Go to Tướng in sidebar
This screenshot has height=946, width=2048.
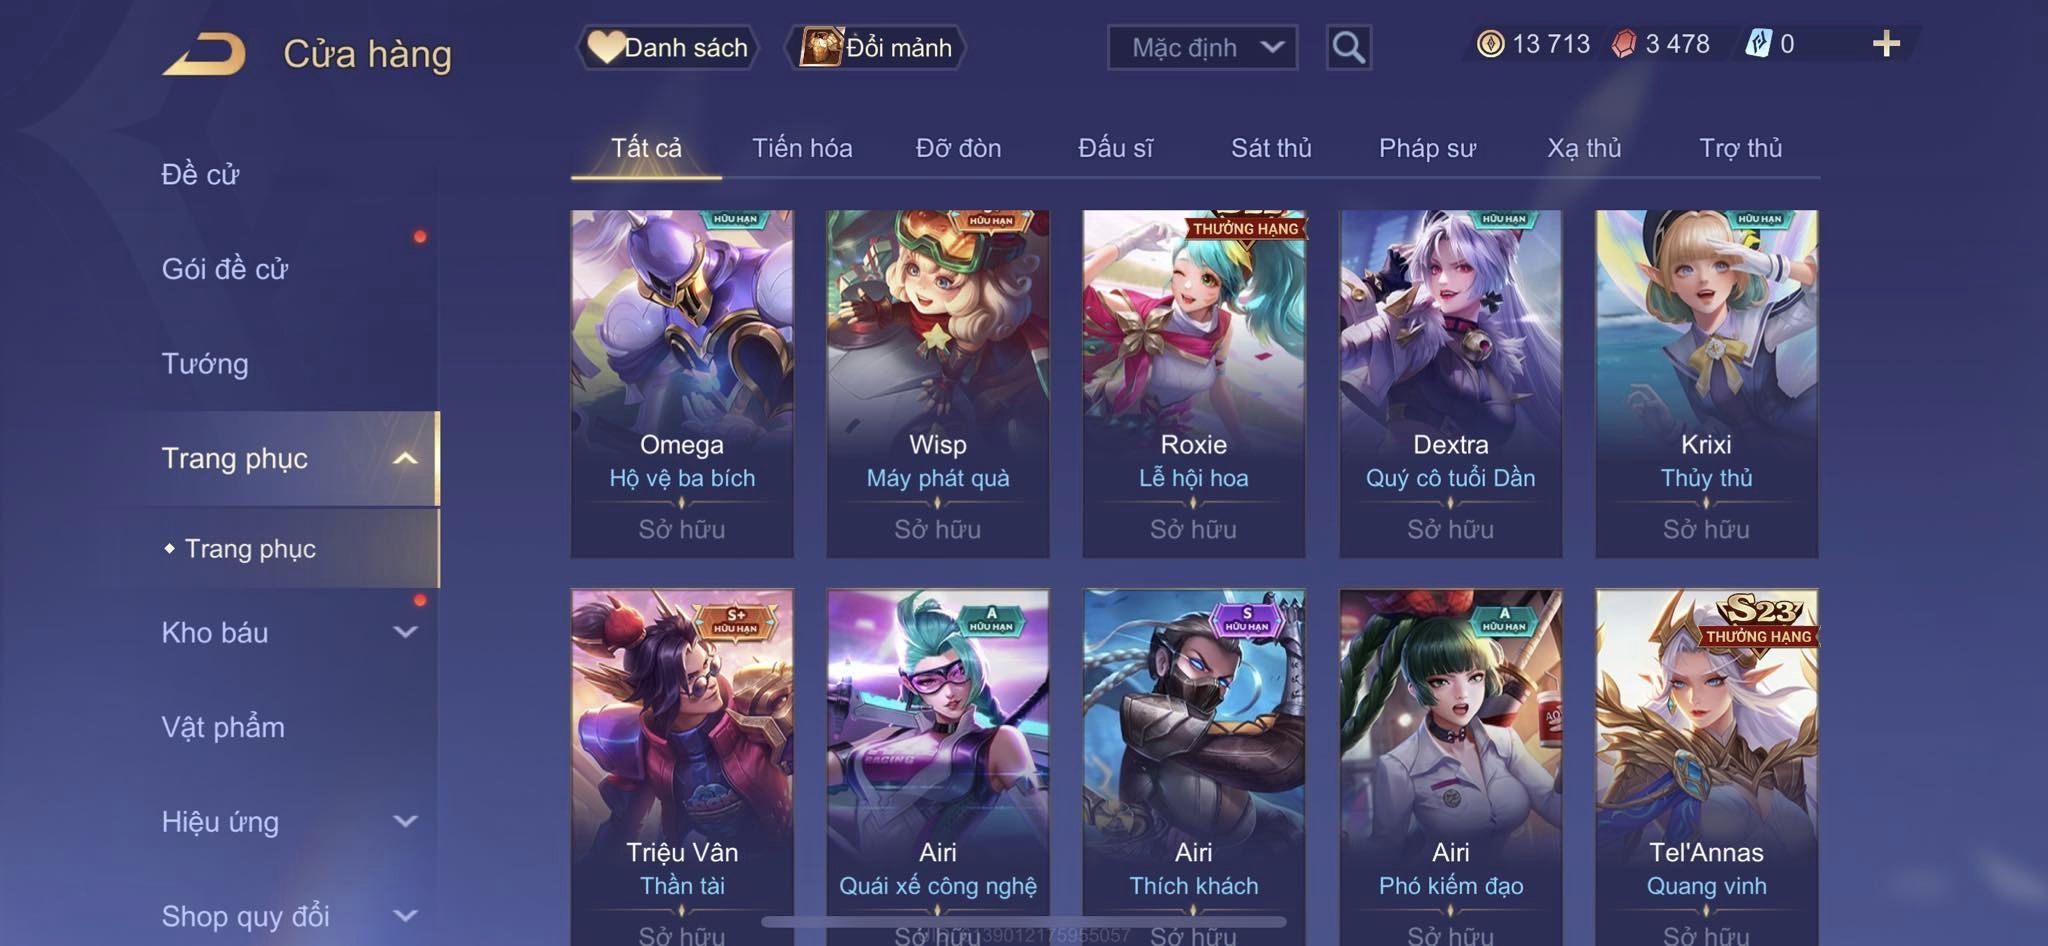(205, 364)
